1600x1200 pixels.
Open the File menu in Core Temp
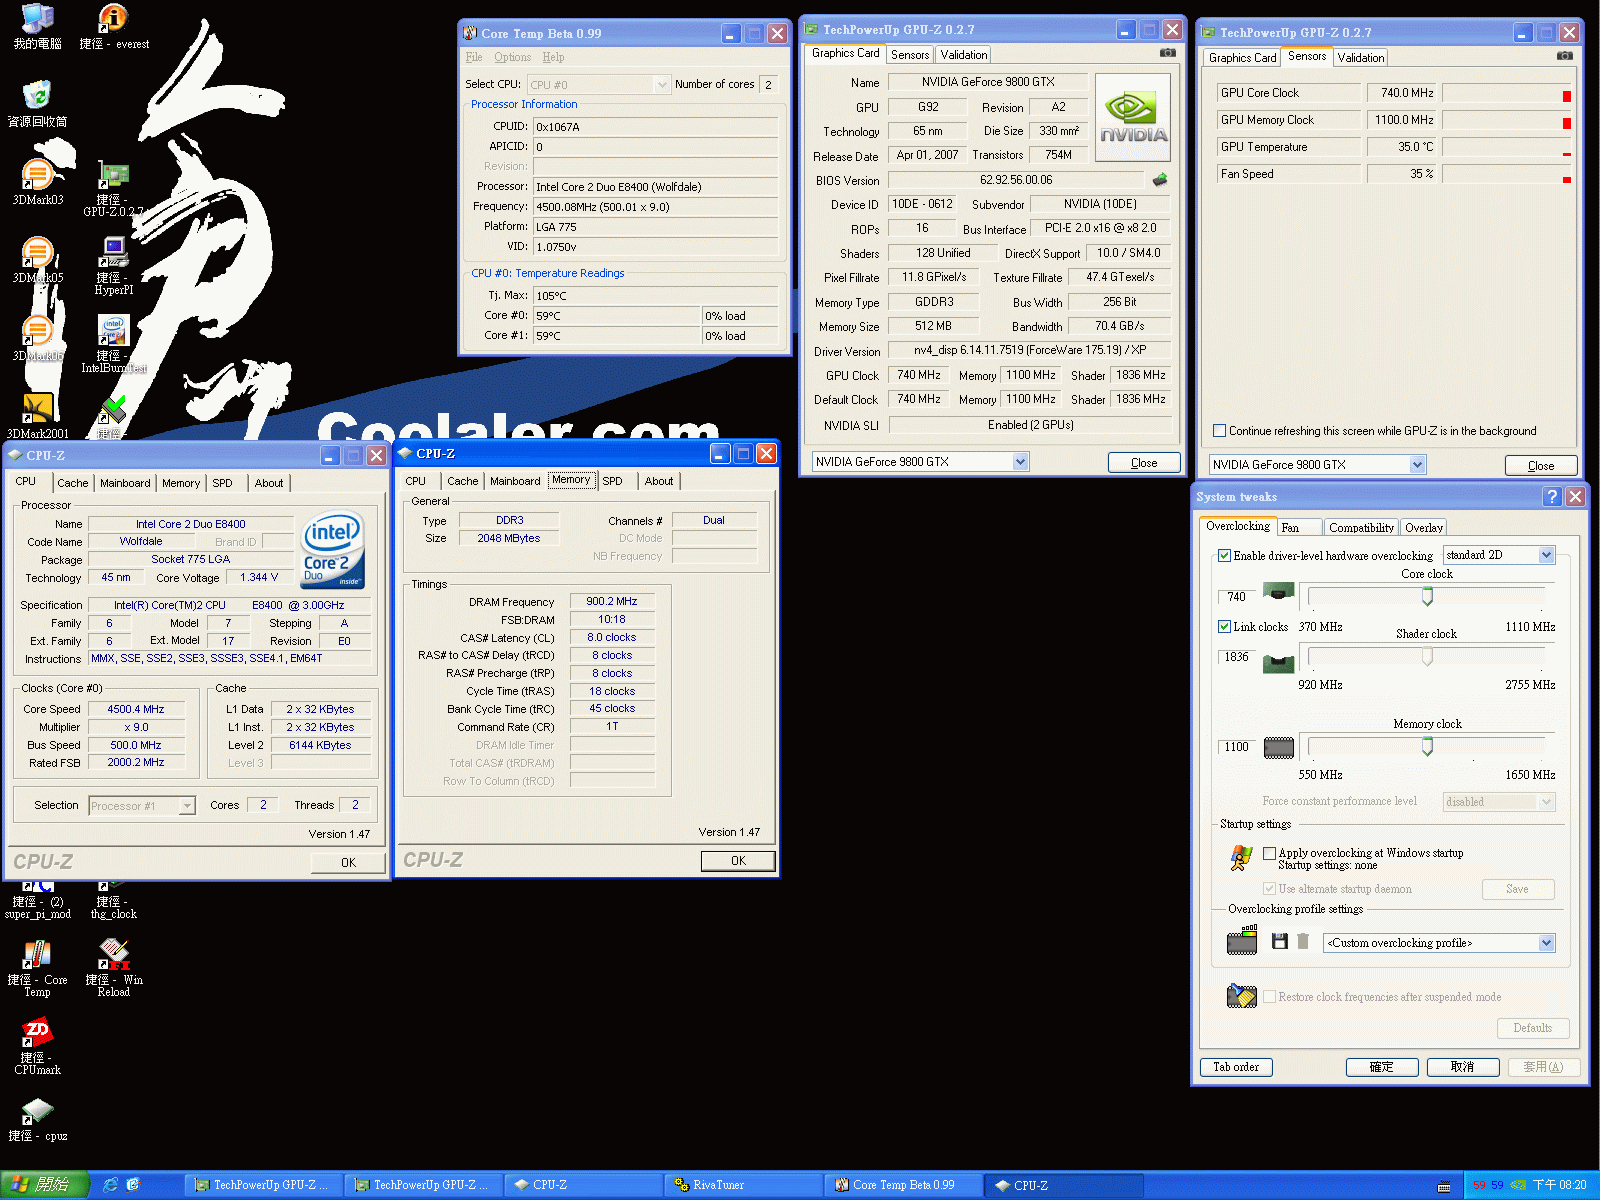coord(474,57)
